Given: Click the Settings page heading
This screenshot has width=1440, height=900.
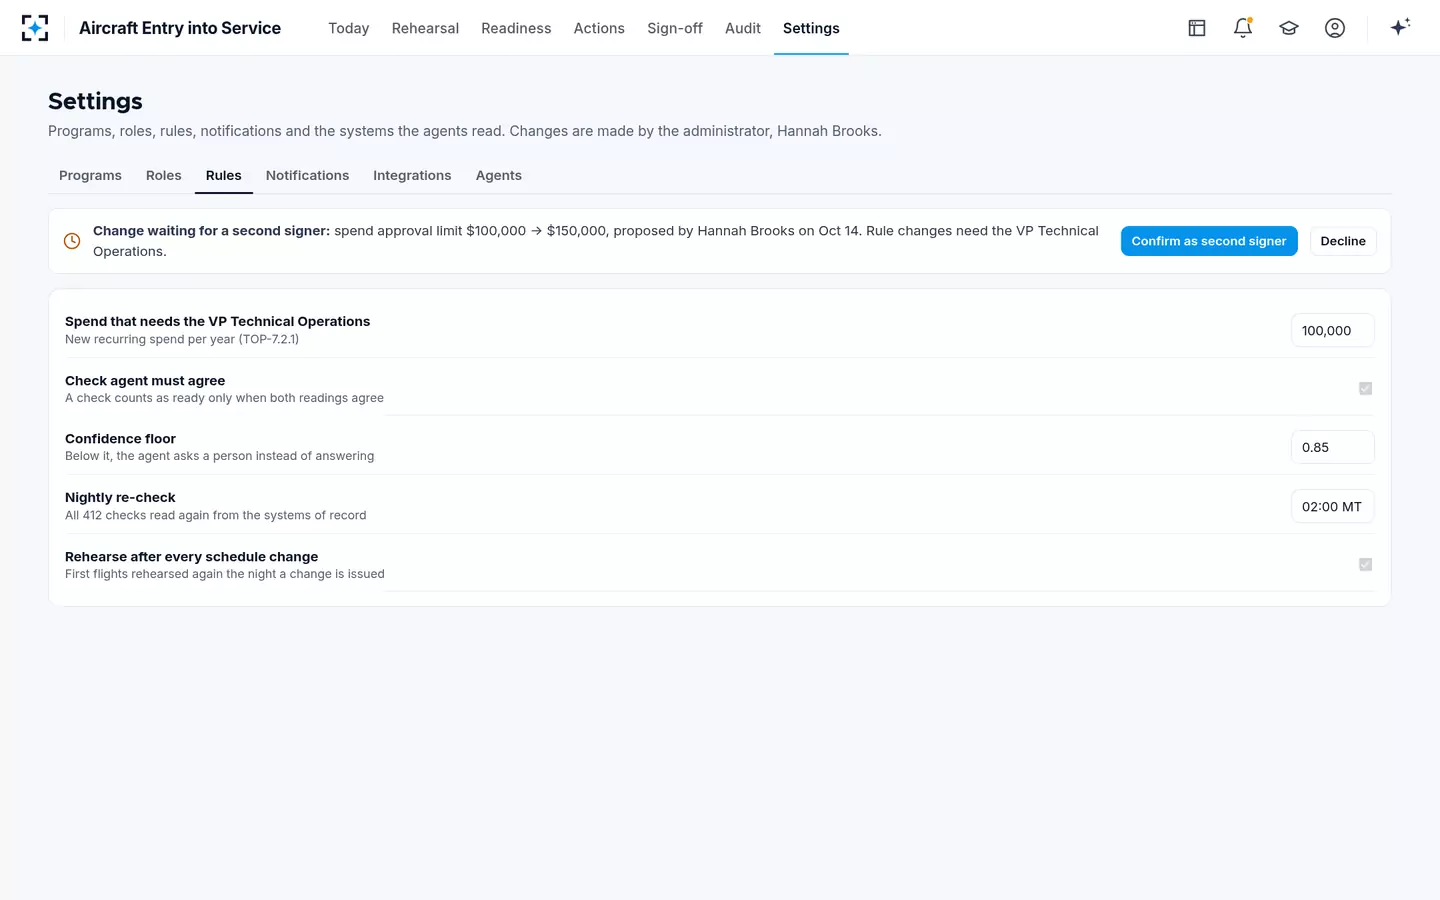Looking at the screenshot, I should 95,101.
